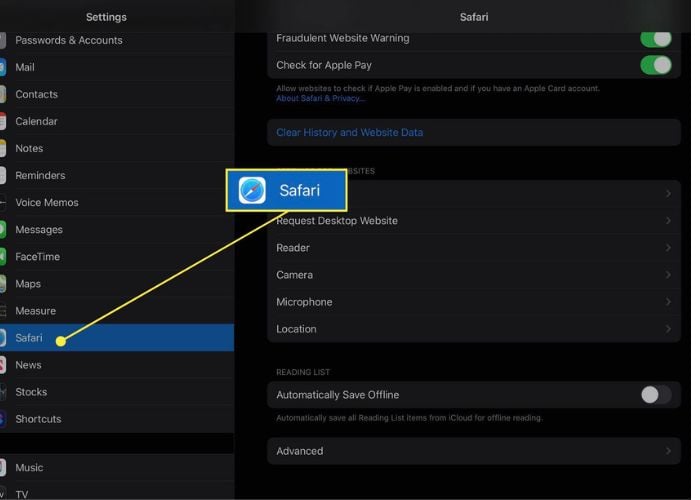This screenshot has height=500, width=700.
Task: Select the highlighted Safari sidebar row
Action: pos(117,338)
